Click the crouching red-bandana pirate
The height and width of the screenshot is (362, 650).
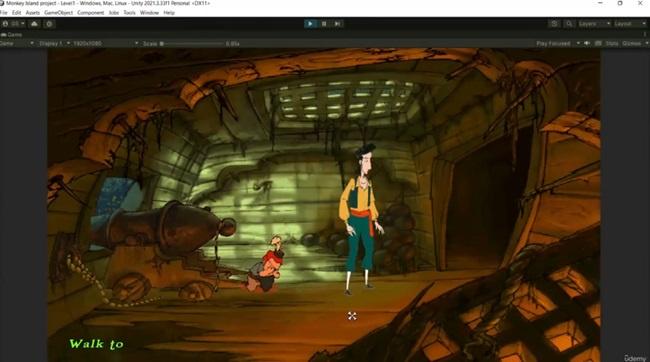(266, 264)
